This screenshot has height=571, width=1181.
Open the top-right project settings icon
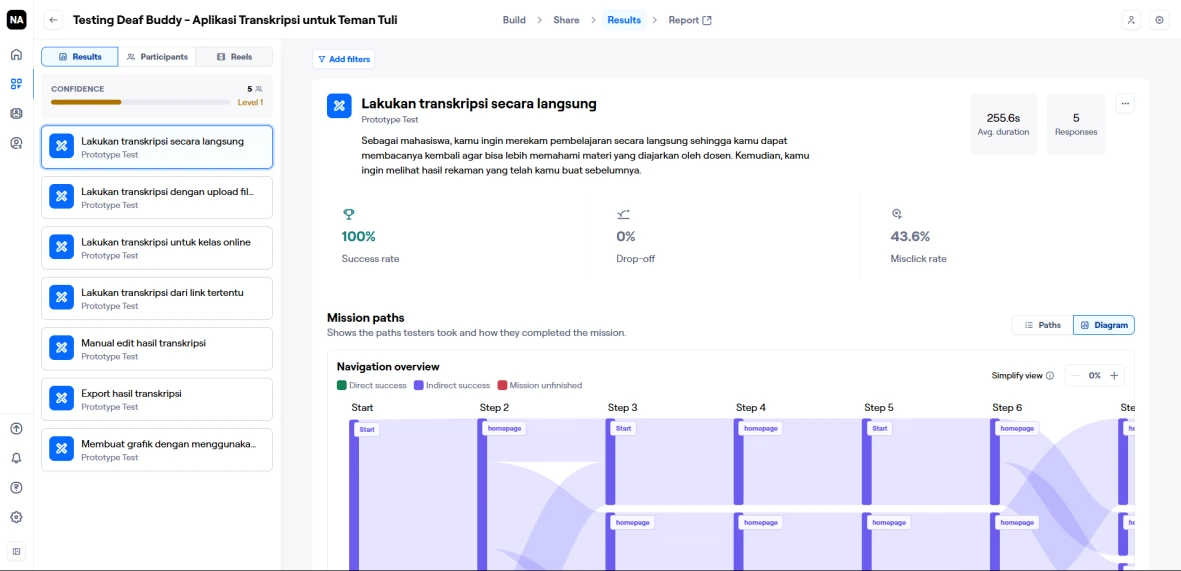point(1159,20)
